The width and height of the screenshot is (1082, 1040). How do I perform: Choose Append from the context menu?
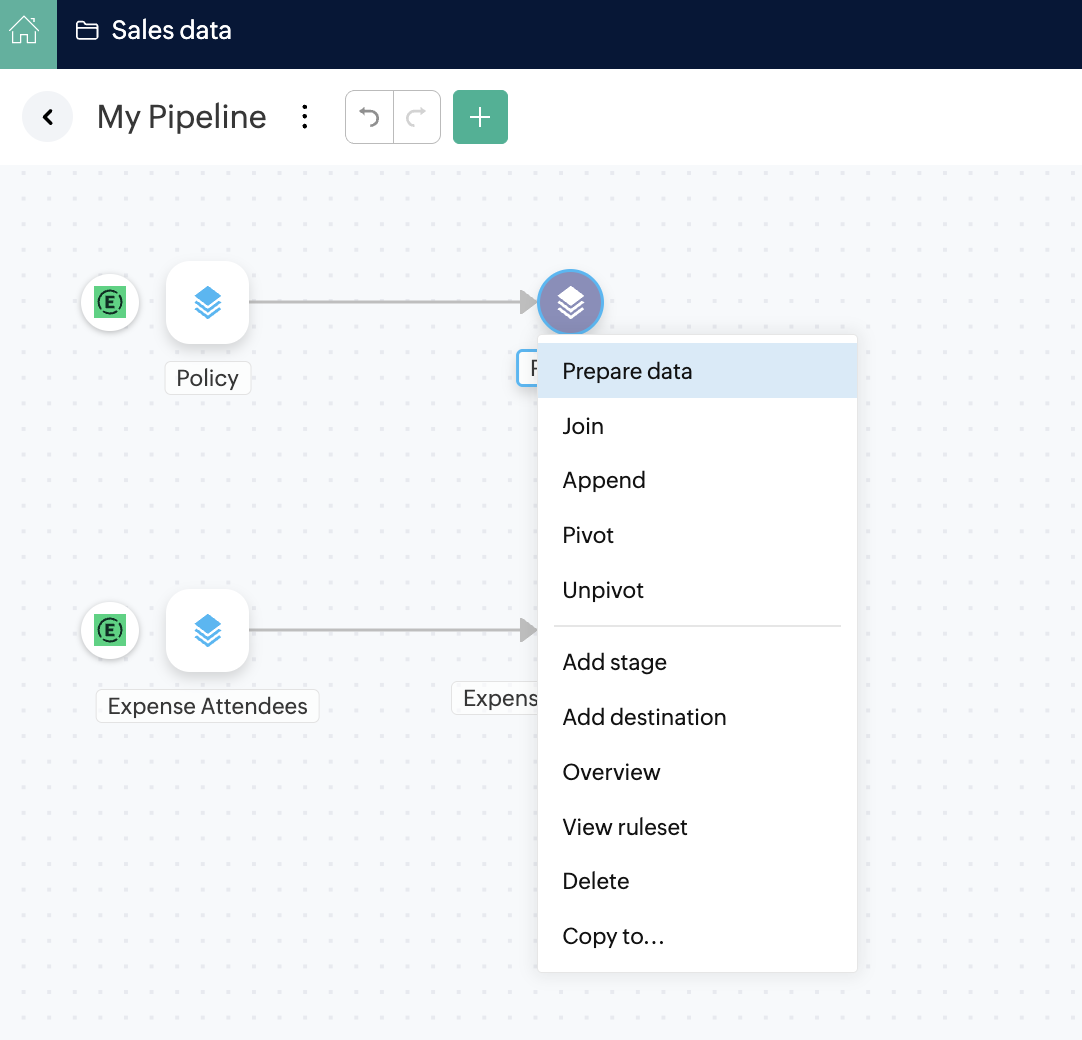(604, 480)
